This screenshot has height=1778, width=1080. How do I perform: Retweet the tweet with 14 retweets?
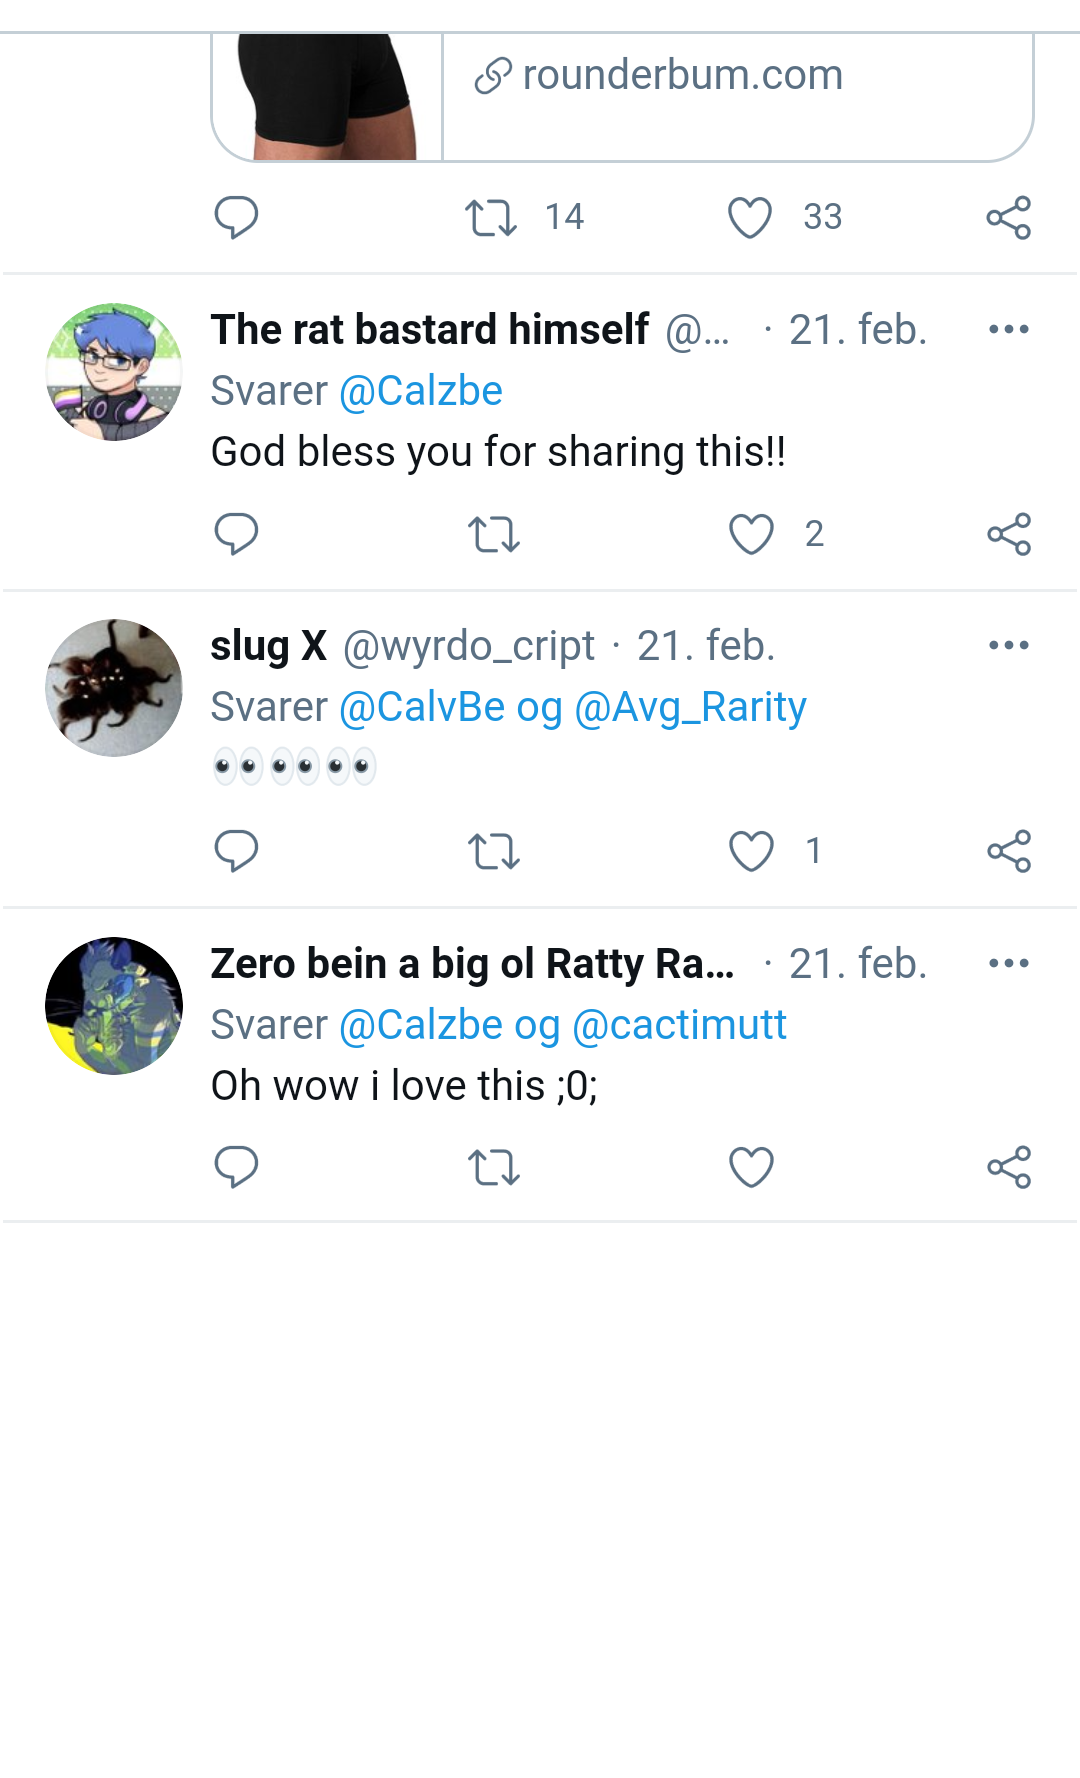491,217
